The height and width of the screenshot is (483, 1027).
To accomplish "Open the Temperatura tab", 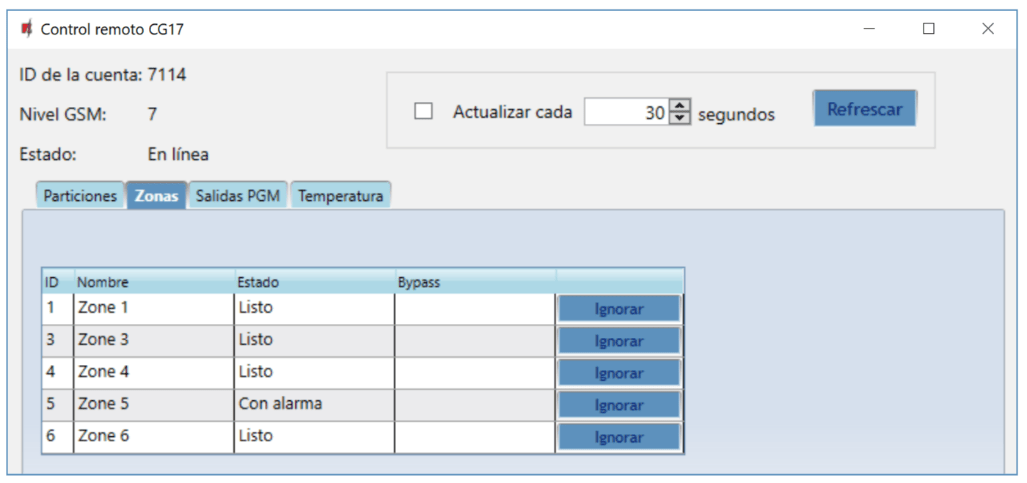I will click(x=340, y=196).
